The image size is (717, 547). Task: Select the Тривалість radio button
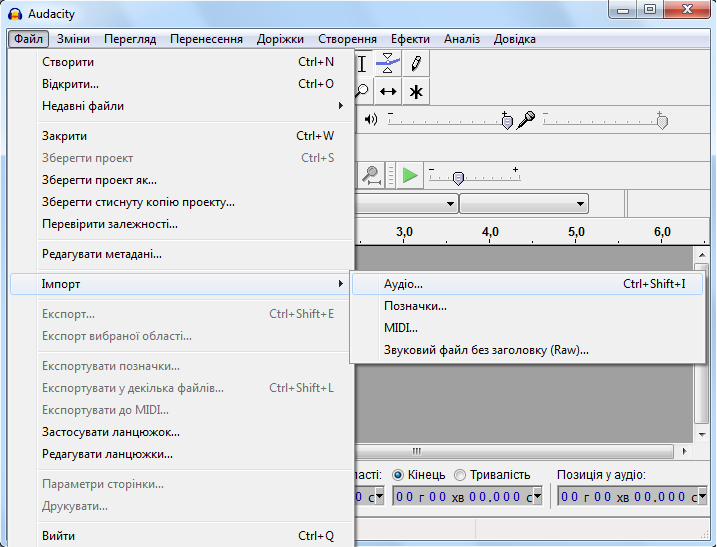point(460,475)
